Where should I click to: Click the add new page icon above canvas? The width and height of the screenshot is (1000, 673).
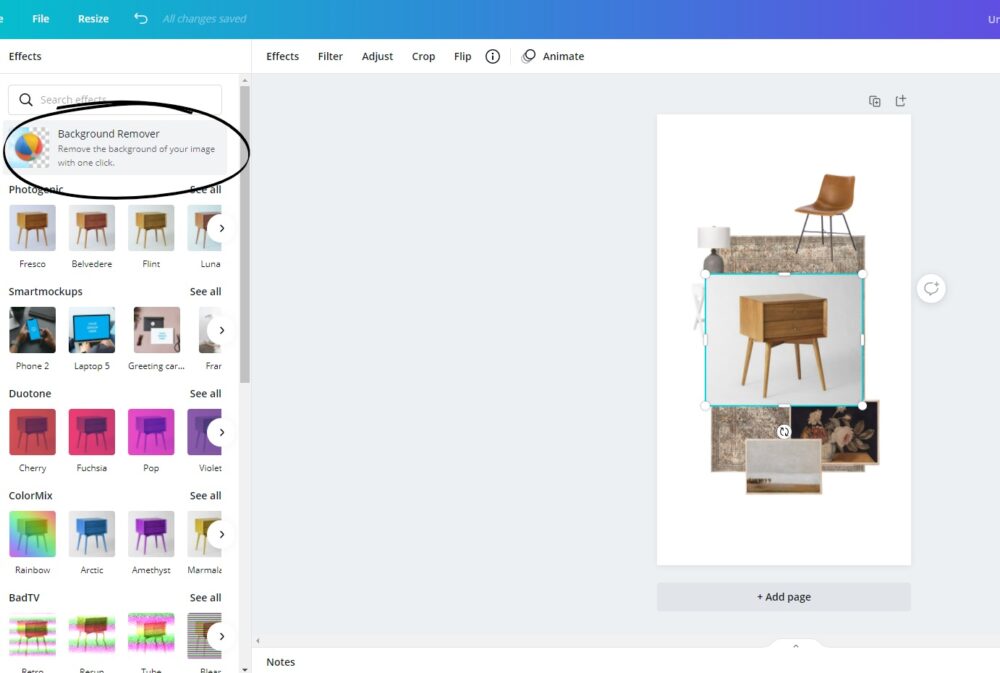pos(901,101)
